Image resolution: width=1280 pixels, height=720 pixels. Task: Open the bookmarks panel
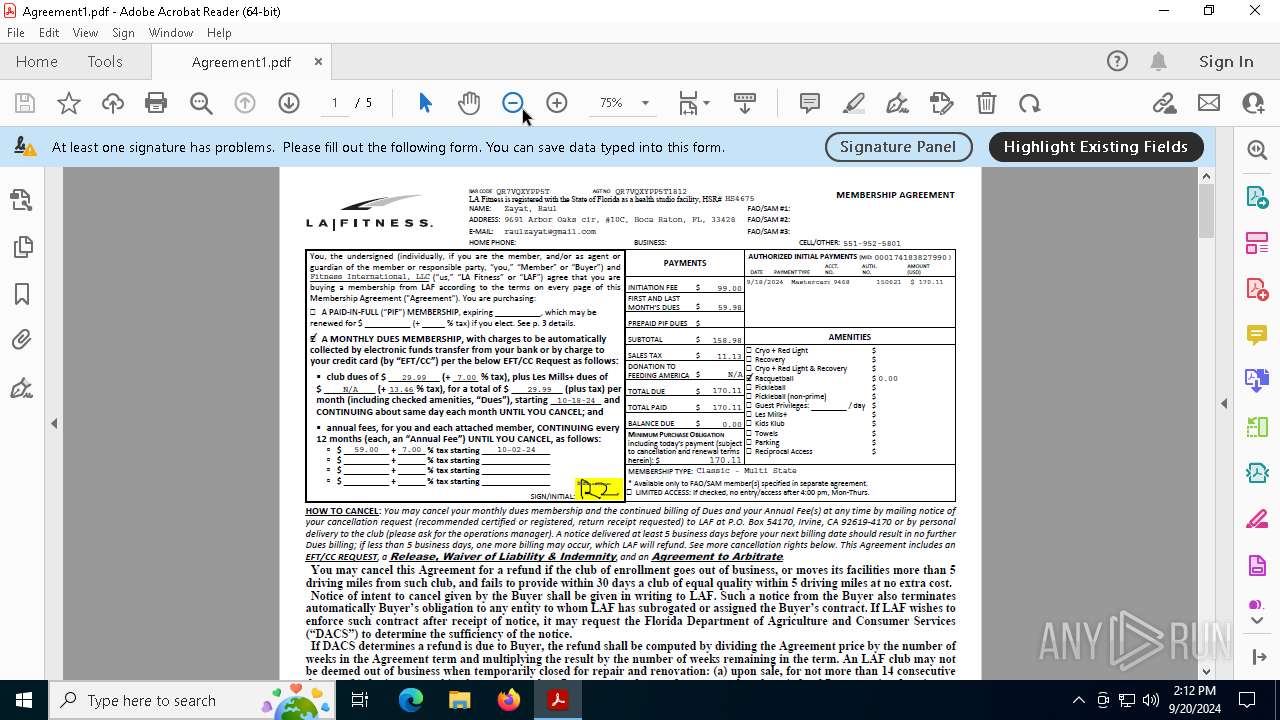[22, 294]
